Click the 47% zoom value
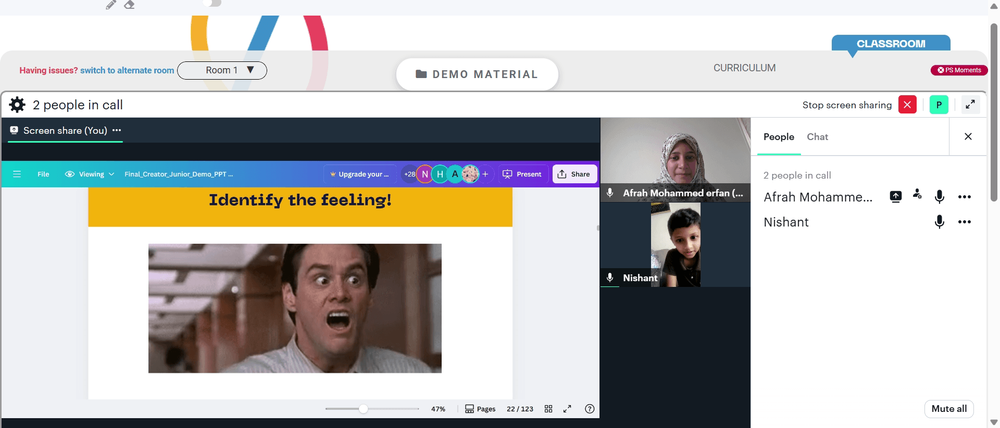 (x=438, y=409)
